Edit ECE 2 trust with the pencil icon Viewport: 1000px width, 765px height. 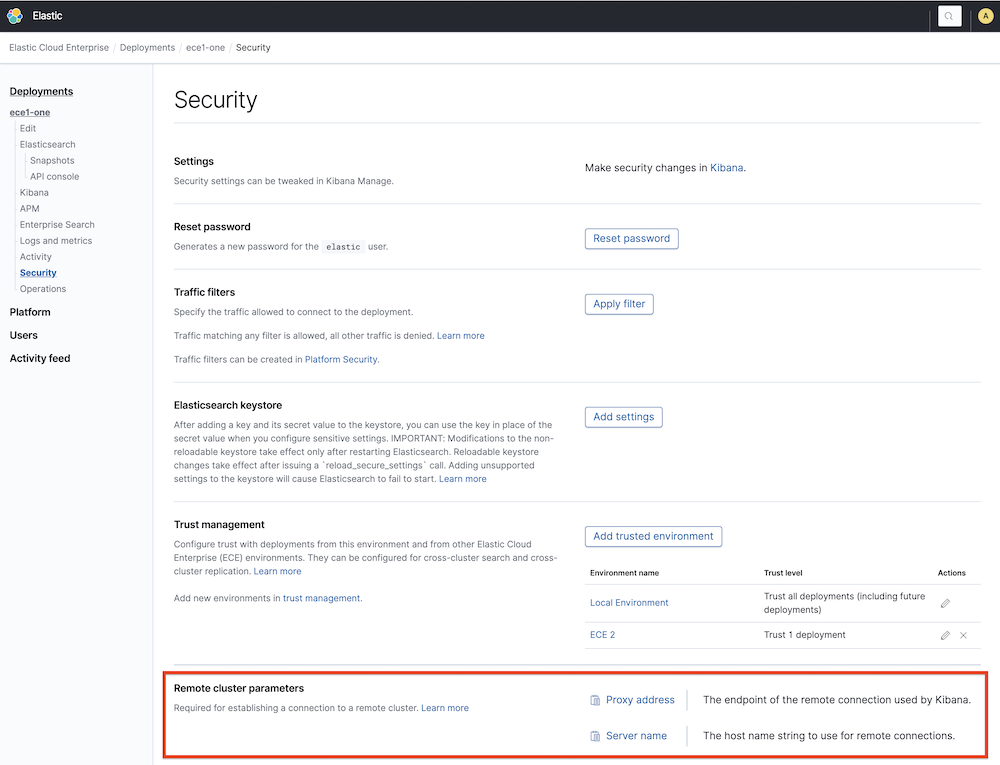(944, 634)
